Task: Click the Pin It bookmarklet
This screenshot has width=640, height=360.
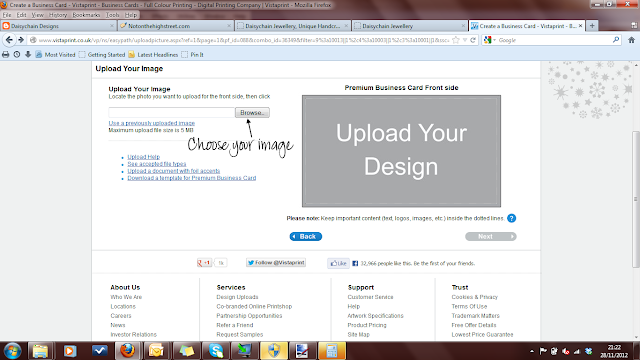Action: point(193,54)
